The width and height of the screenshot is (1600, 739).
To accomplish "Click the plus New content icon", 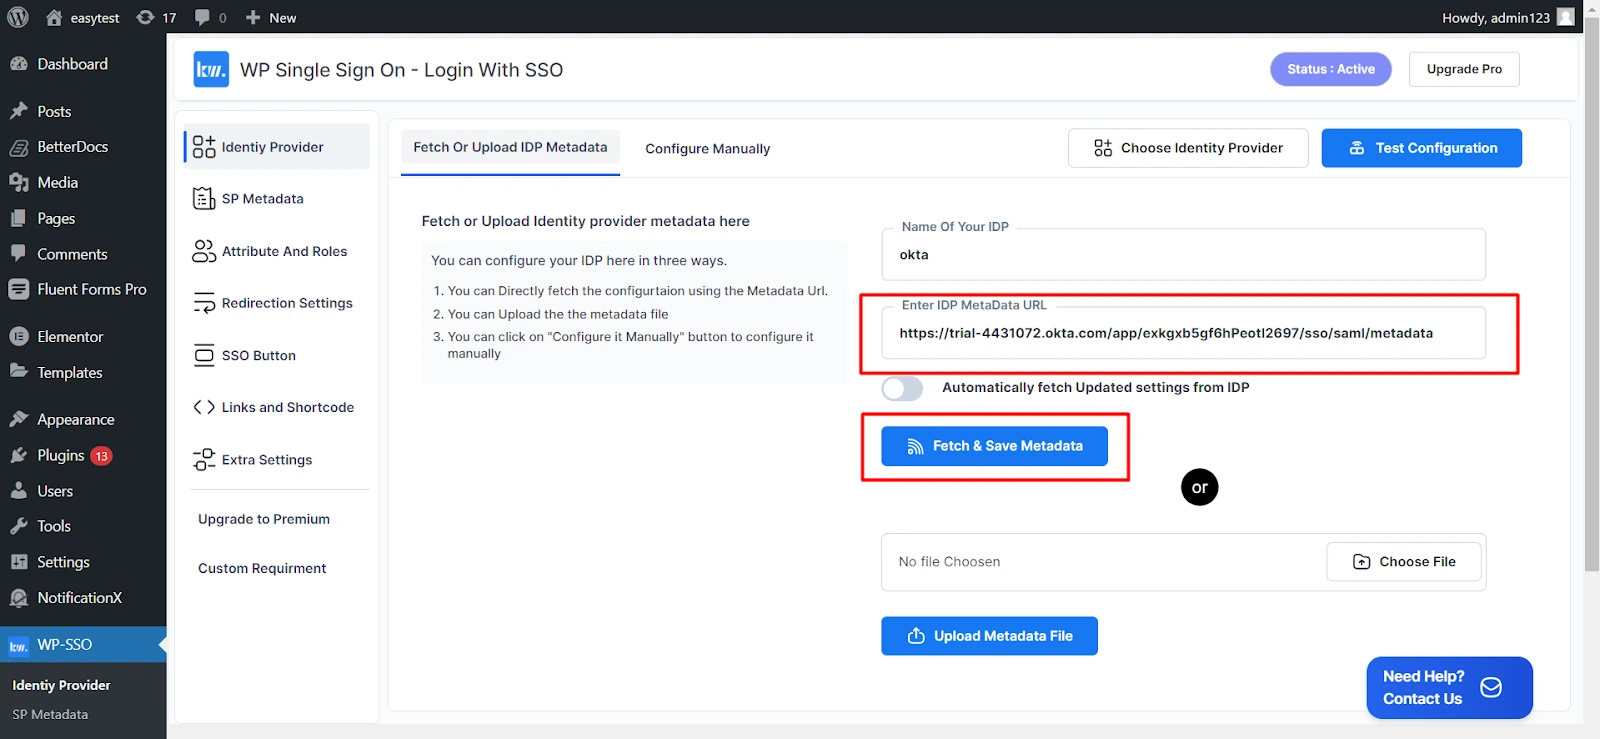I will tap(253, 17).
